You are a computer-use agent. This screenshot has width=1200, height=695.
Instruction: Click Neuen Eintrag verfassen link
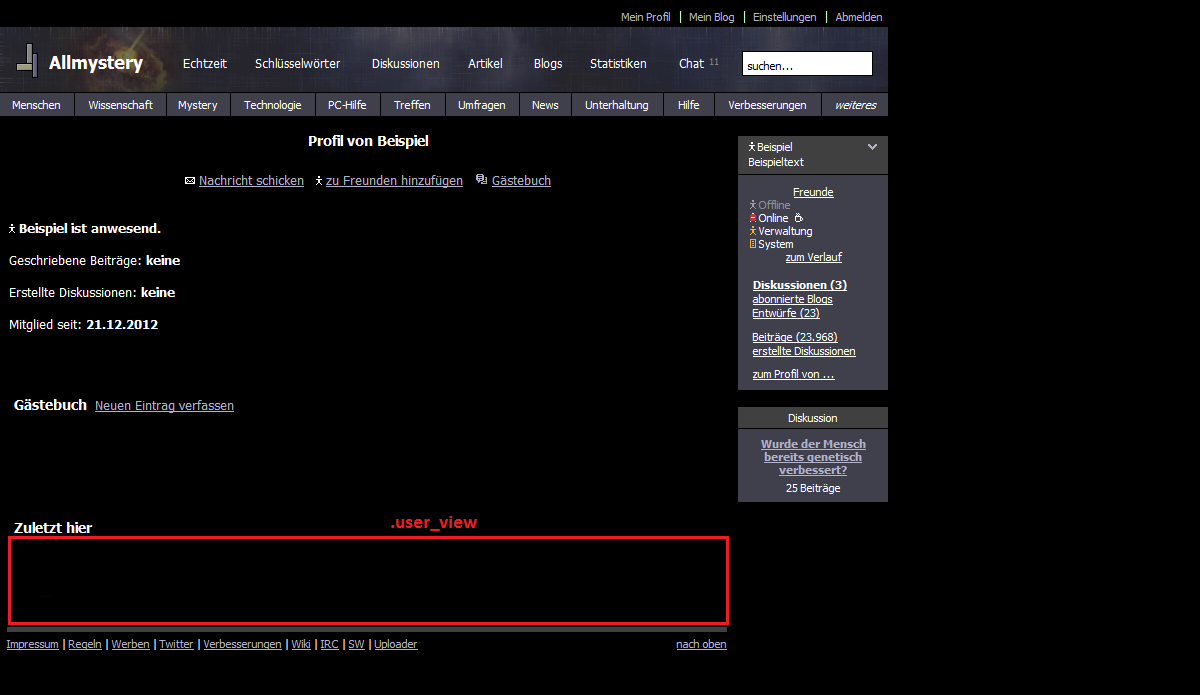(164, 406)
